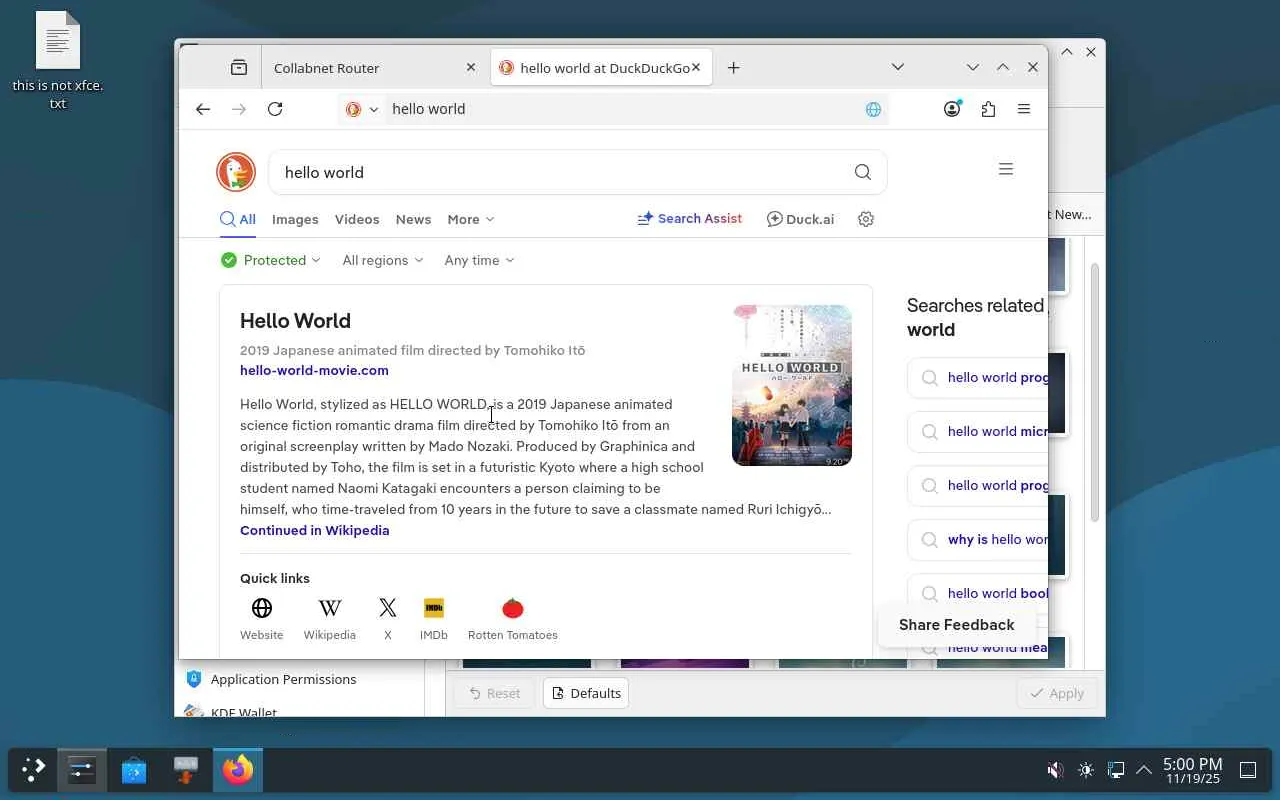Screen dimensions: 1280x800
Task: Open the network tray icon
Action: pos(1116,770)
